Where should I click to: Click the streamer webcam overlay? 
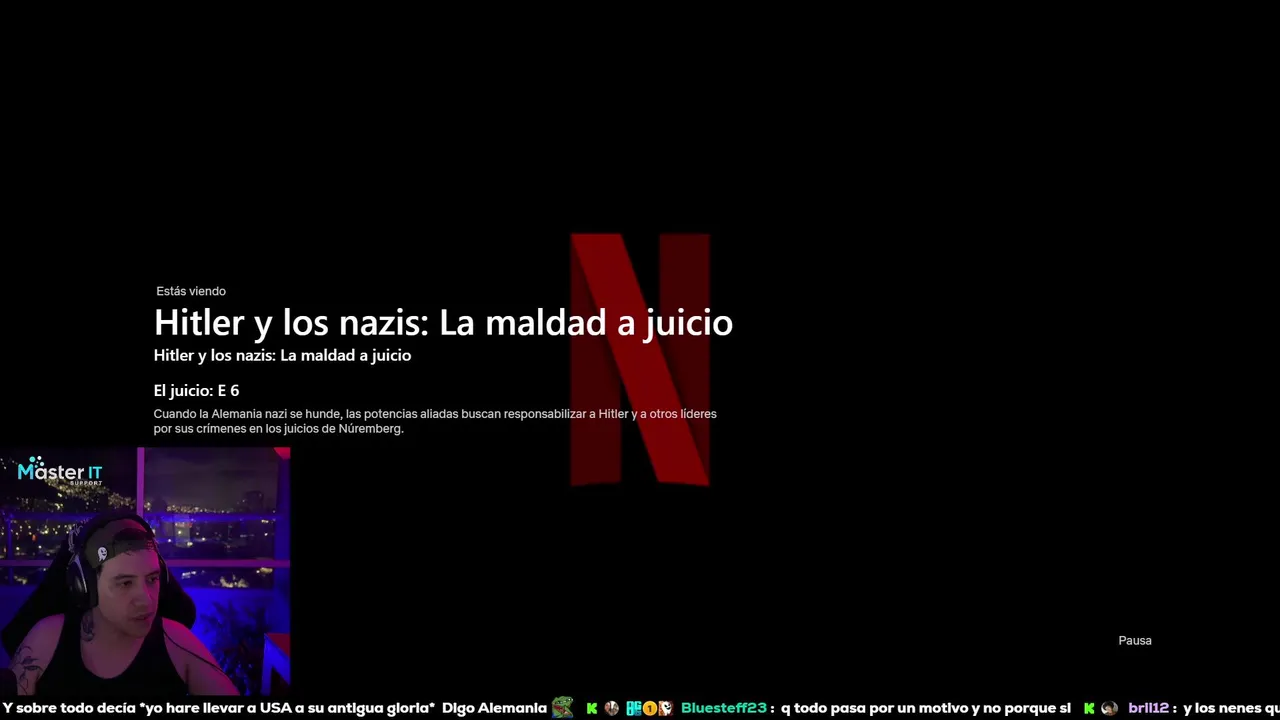point(145,571)
